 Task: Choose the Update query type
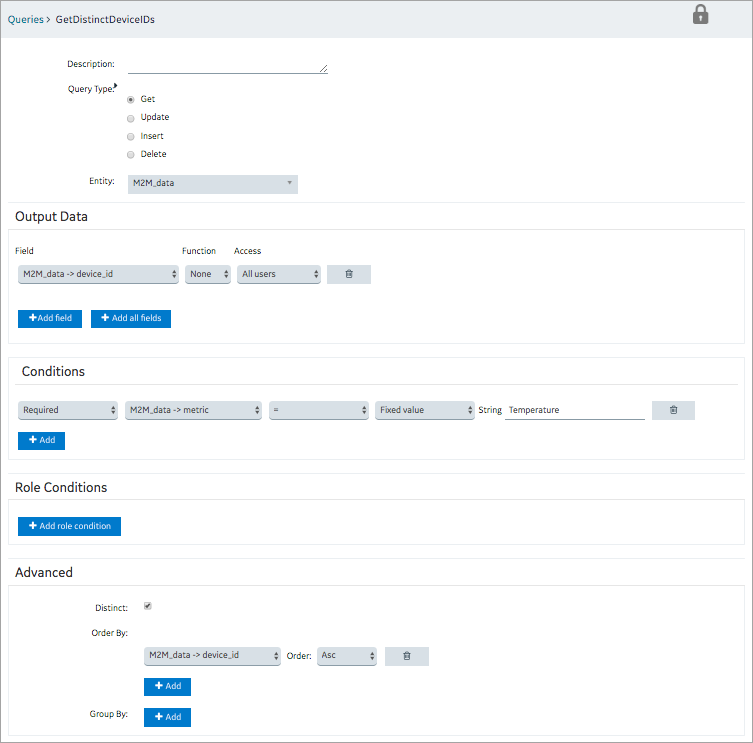[x=131, y=118]
